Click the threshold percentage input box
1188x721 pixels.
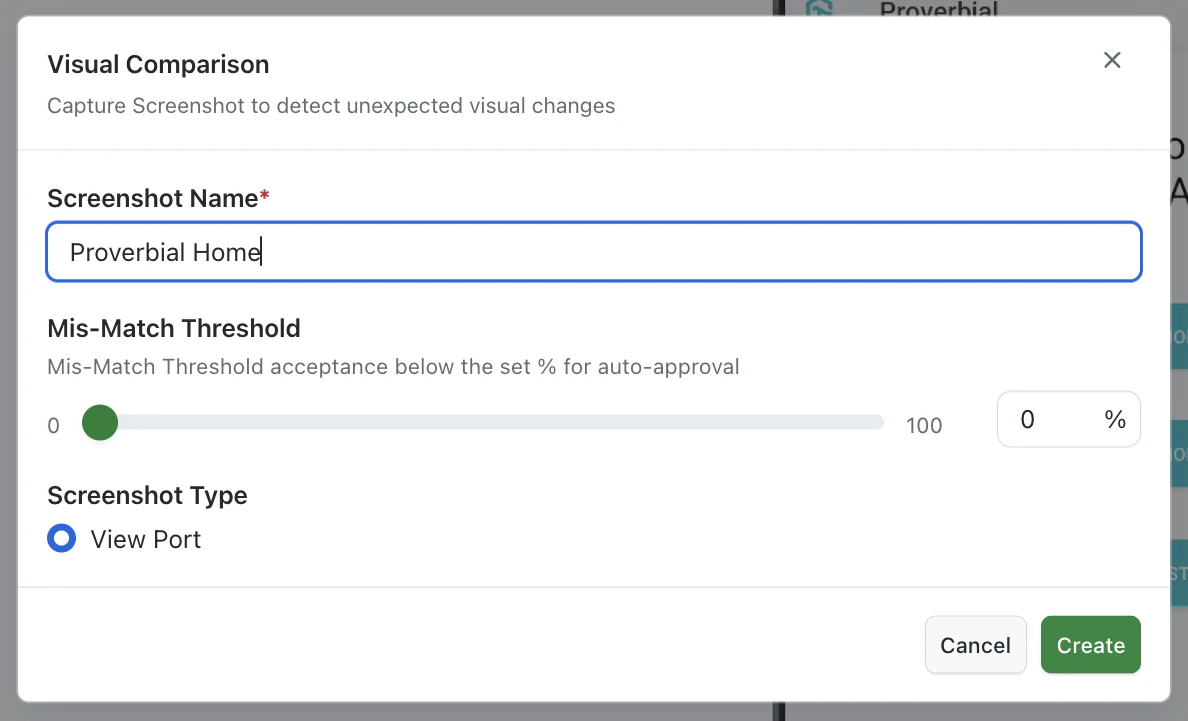point(1068,419)
